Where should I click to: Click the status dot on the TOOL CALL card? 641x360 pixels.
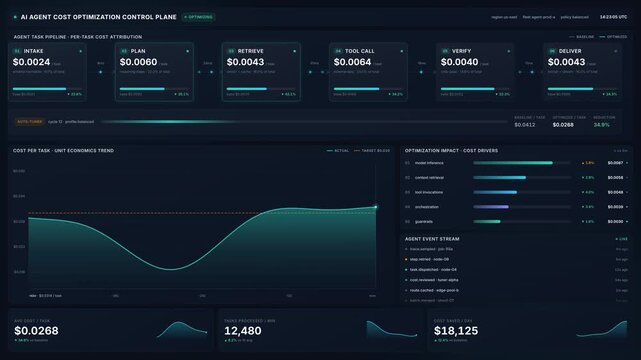pos(401,51)
